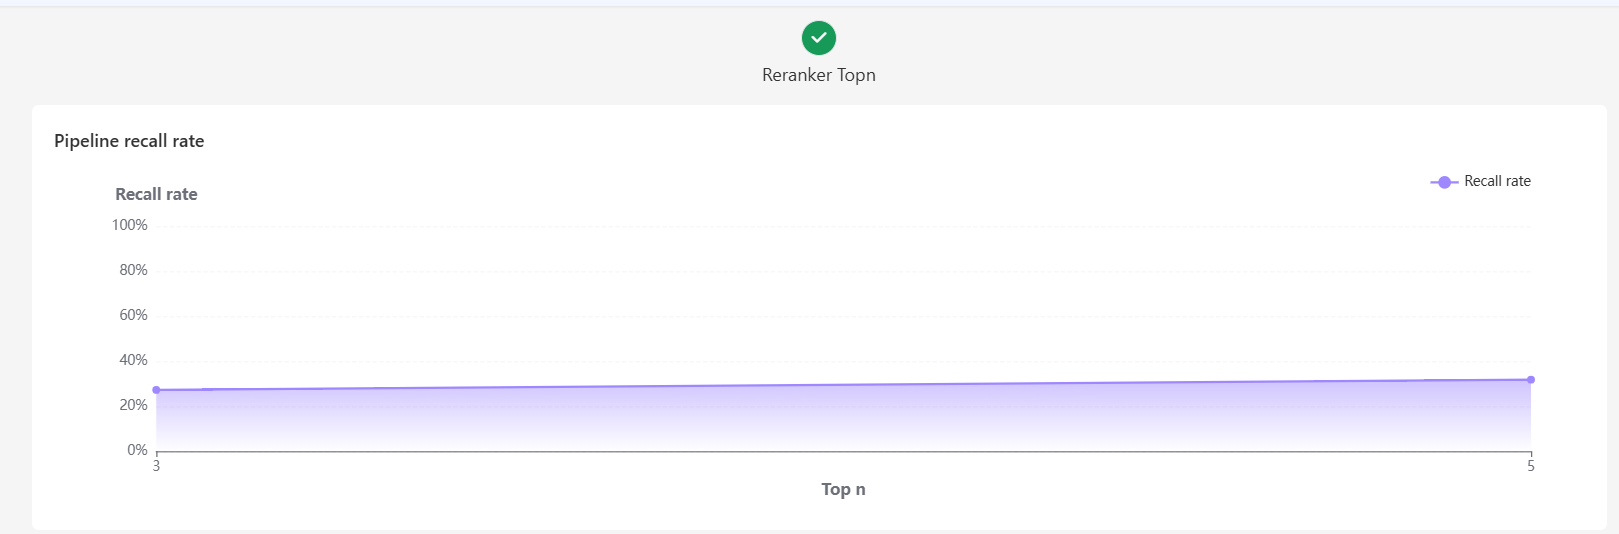This screenshot has width=1619, height=534.
Task: Click the data point at Top n 5
Action: point(1531,380)
